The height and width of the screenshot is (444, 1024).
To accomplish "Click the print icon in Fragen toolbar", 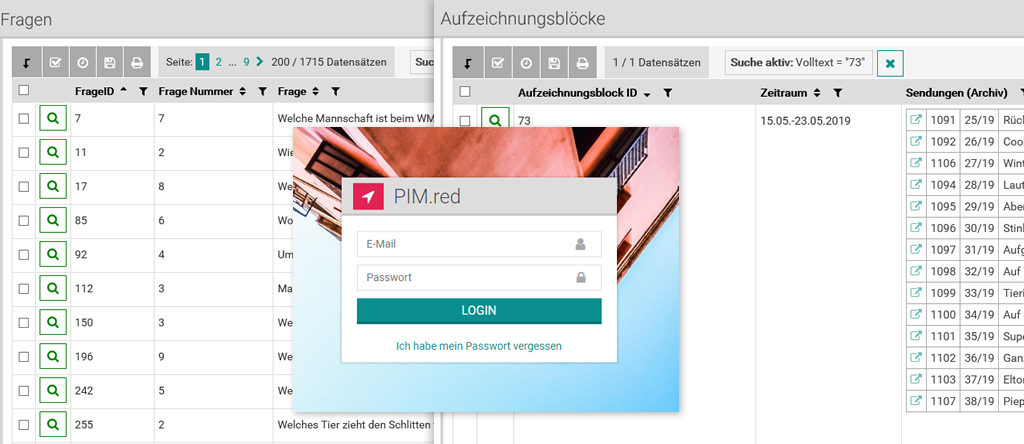I will click(x=136, y=63).
